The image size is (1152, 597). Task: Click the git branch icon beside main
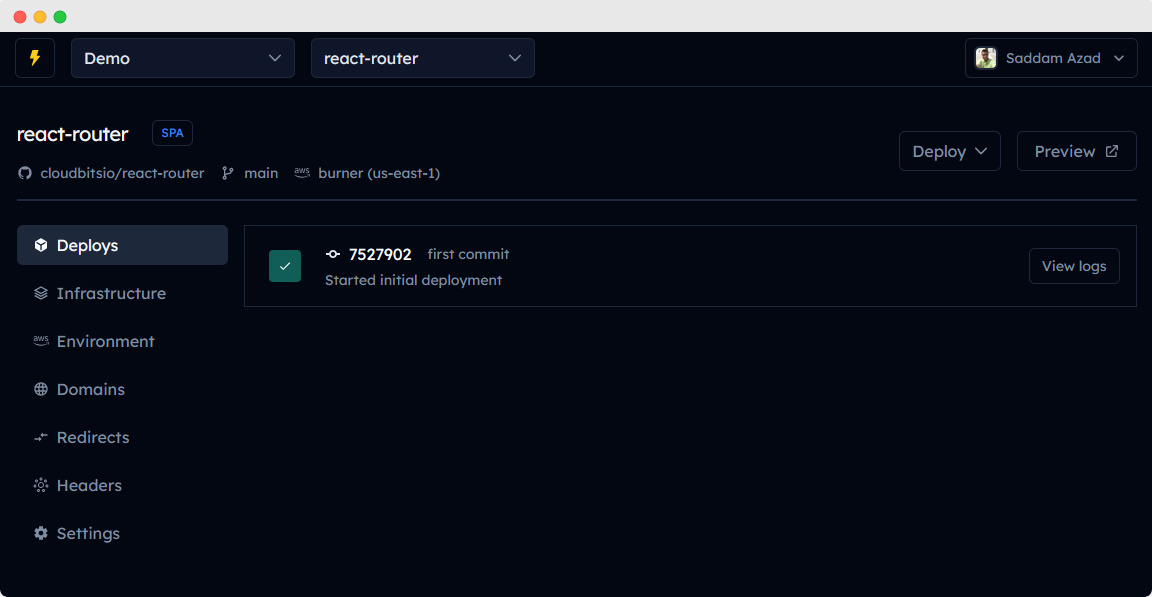(x=228, y=173)
